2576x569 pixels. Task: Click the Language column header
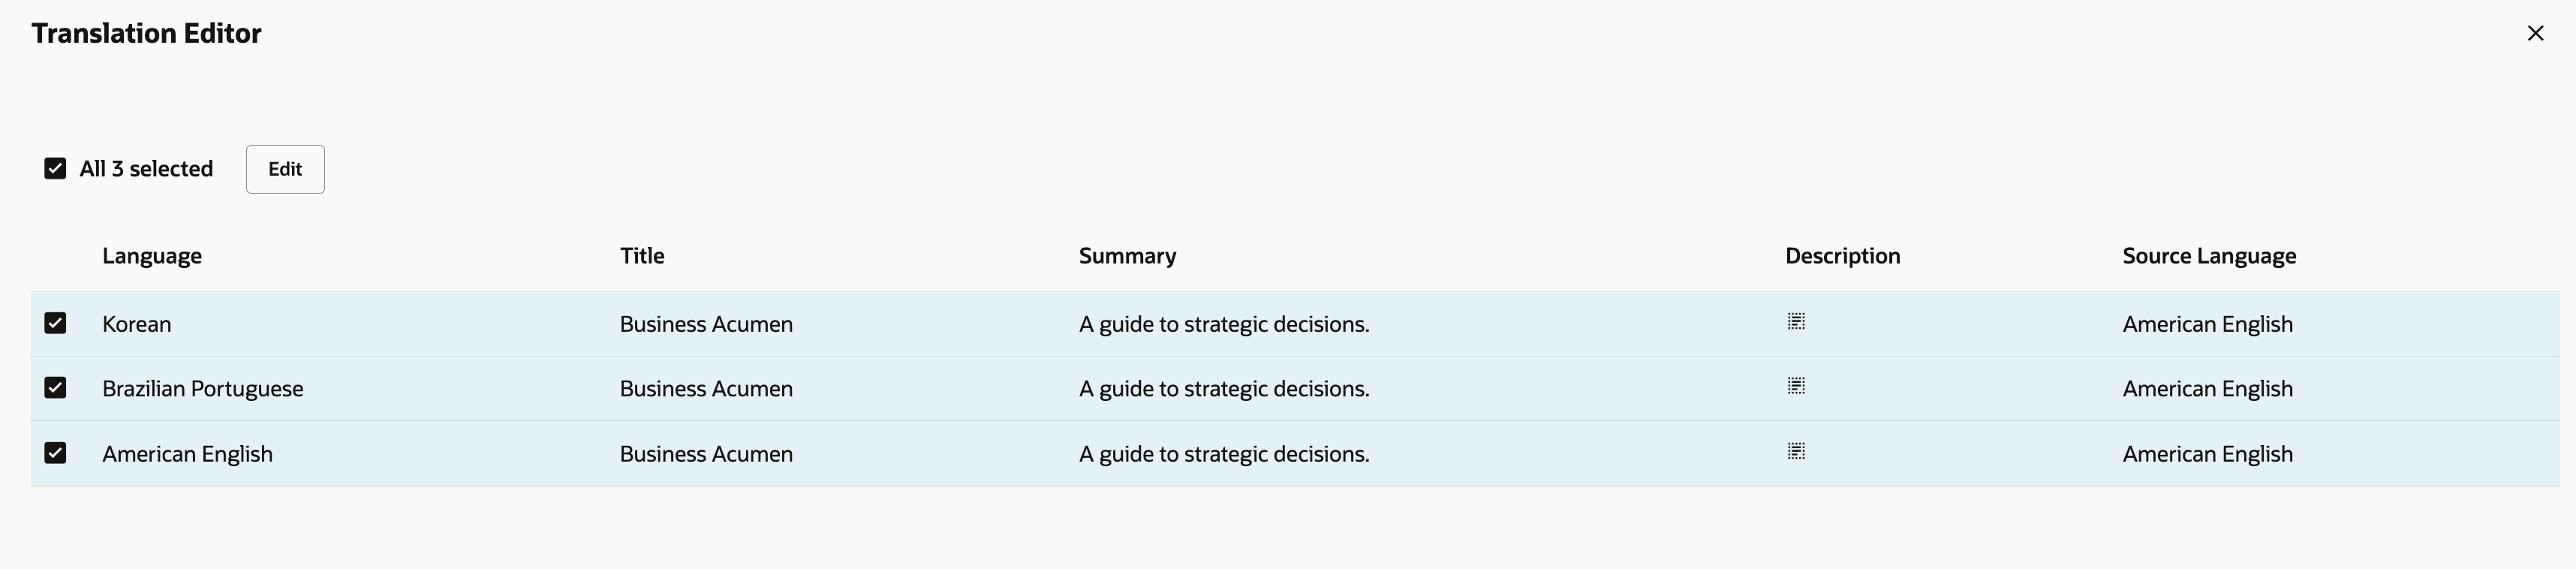[x=152, y=256]
